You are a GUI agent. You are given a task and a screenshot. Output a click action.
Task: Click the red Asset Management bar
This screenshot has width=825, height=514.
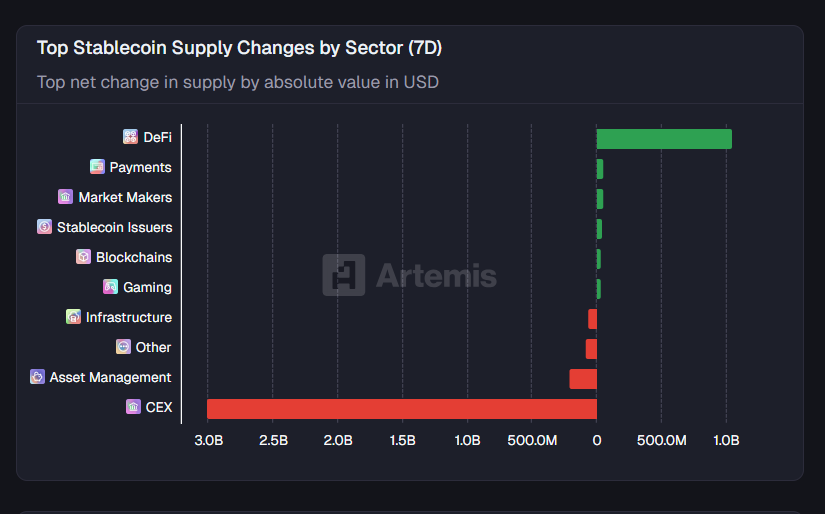pos(583,379)
